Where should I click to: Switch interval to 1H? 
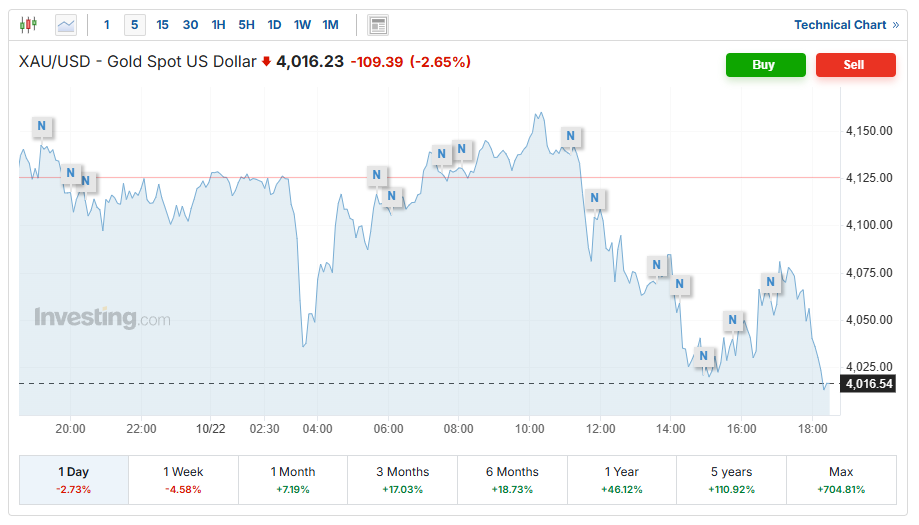coord(218,25)
